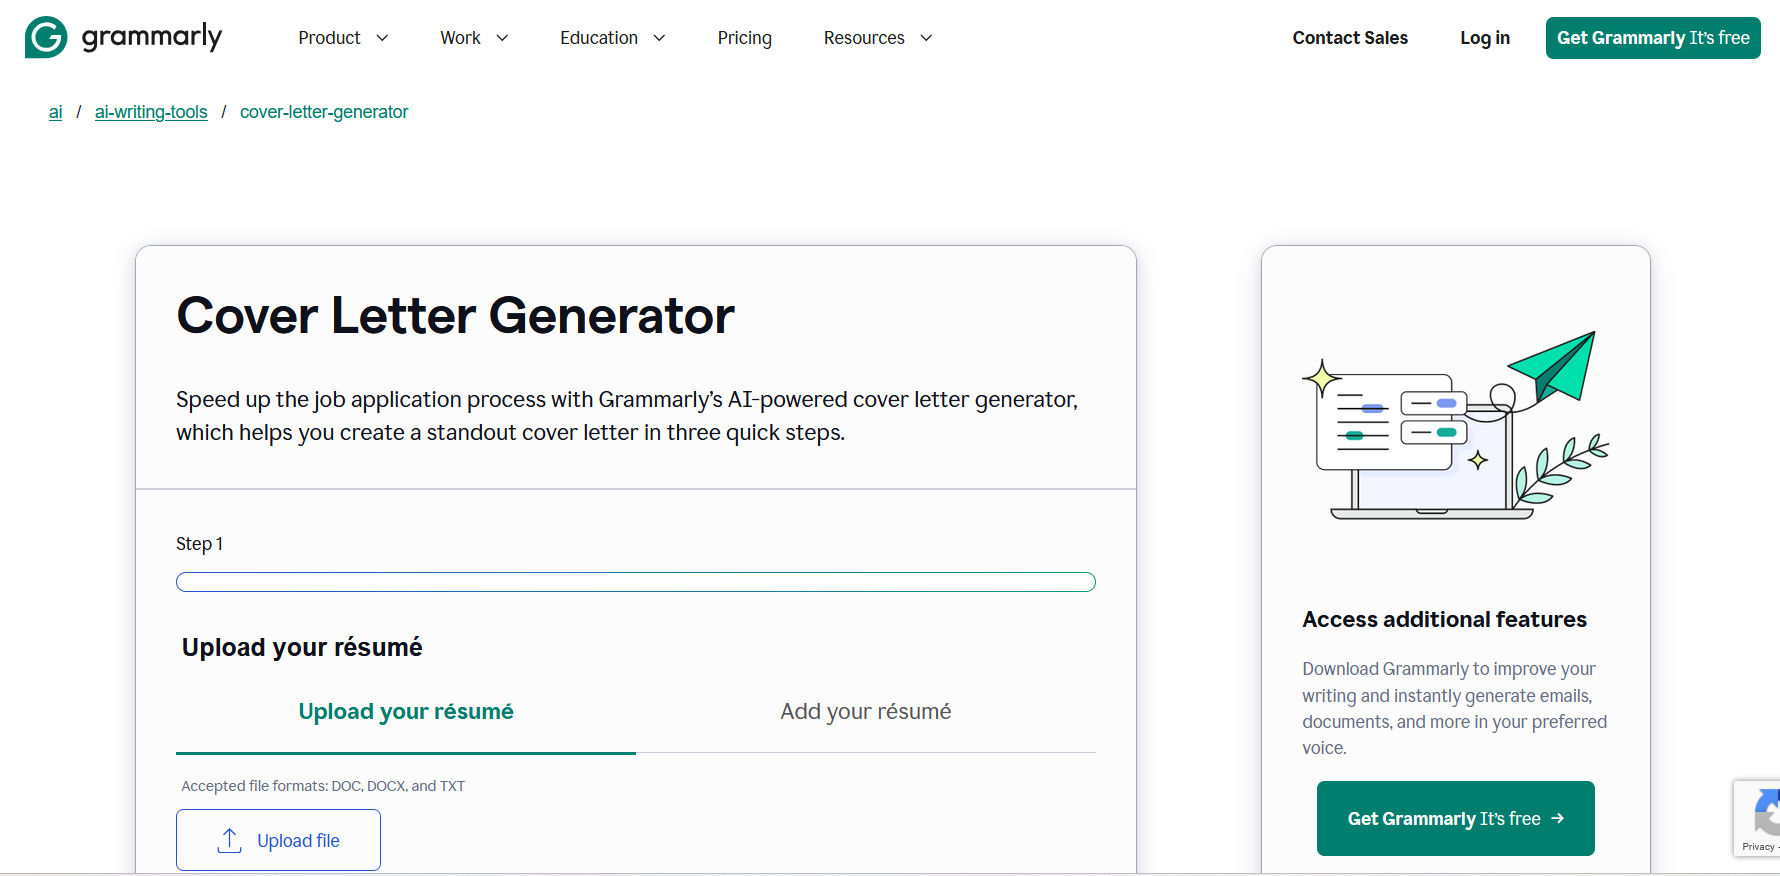Switch to Add your résumé tab

(x=866, y=712)
